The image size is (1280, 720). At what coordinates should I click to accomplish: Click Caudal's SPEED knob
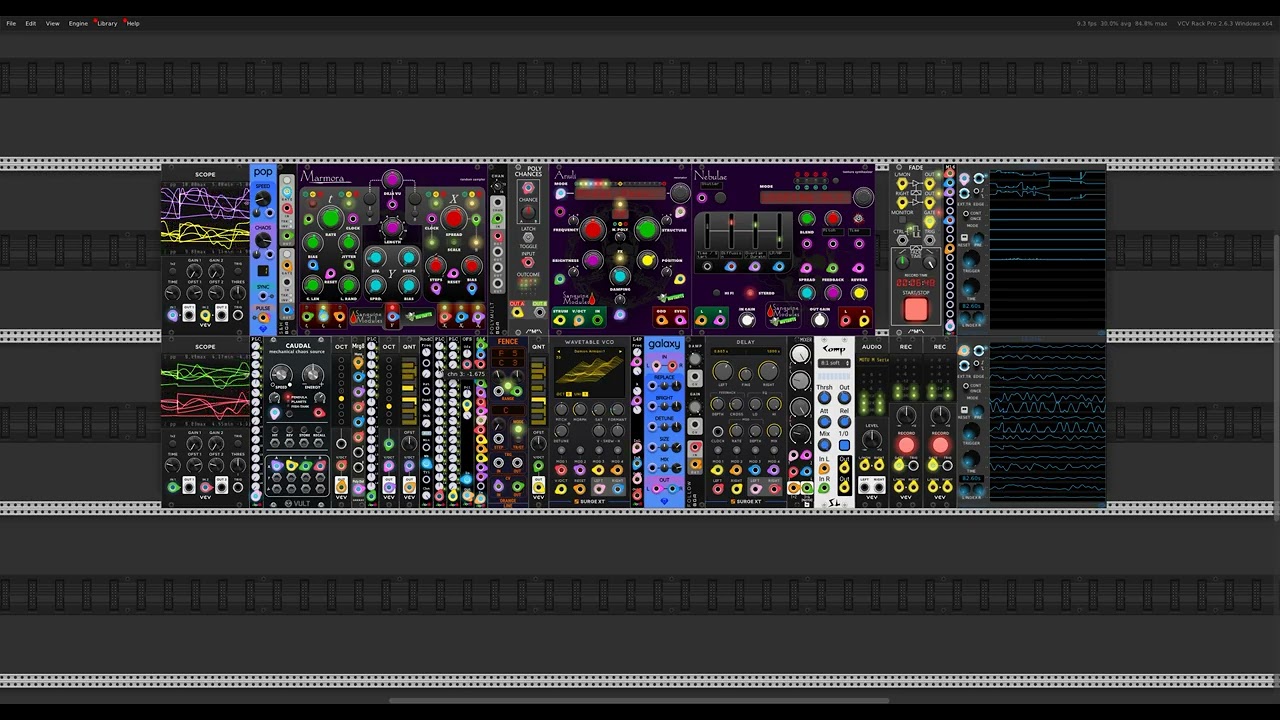coord(281,374)
